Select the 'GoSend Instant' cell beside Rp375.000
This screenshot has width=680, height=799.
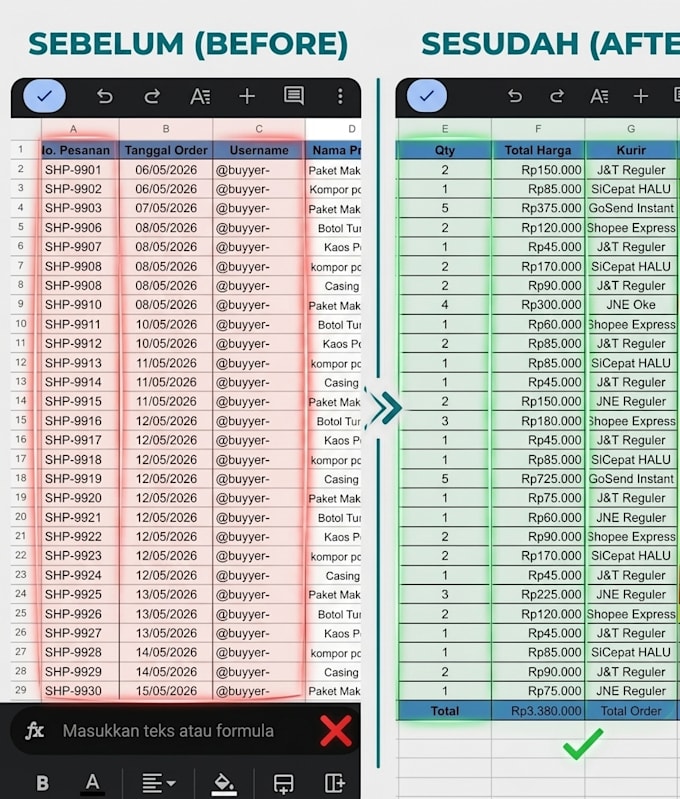pyautogui.click(x=631, y=208)
